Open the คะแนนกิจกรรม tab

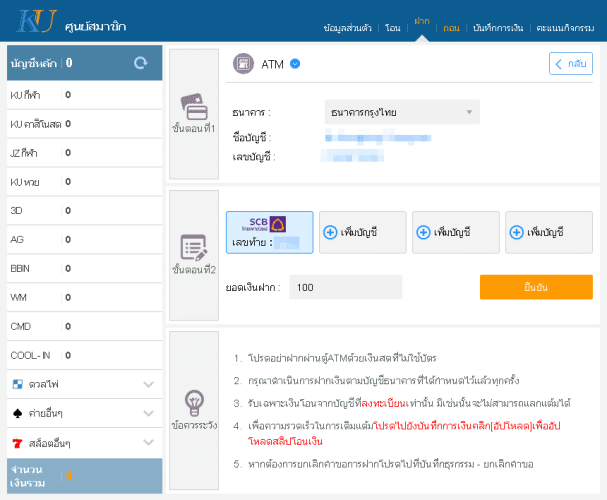coord(565,28)
